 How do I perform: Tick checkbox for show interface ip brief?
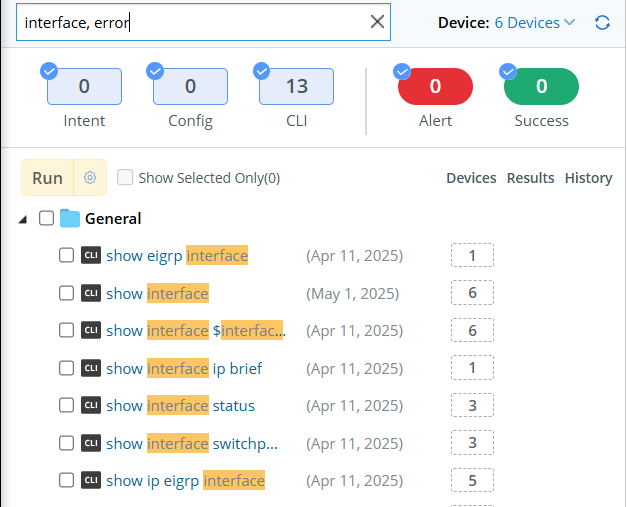[66, 368]
